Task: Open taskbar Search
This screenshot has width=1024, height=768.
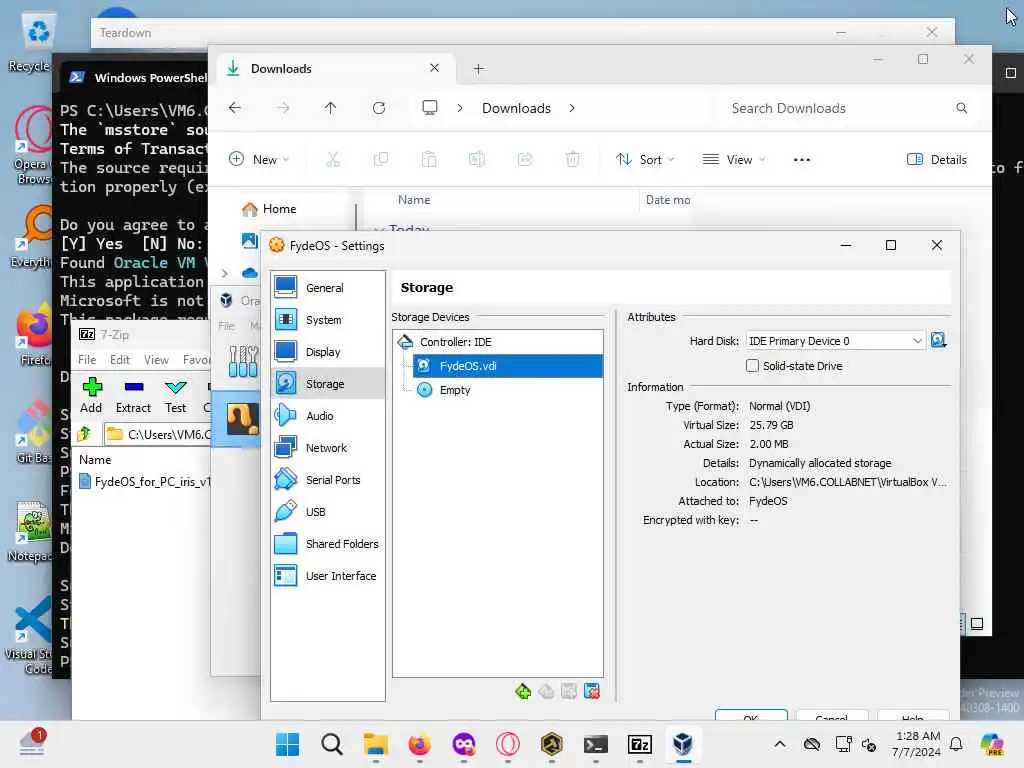Action: coord(332,744)
